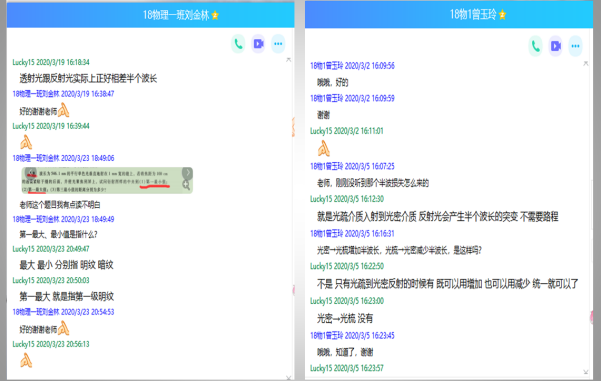Start voice call with 刘金林
The image size is (602, 381).
click(238, 44)
